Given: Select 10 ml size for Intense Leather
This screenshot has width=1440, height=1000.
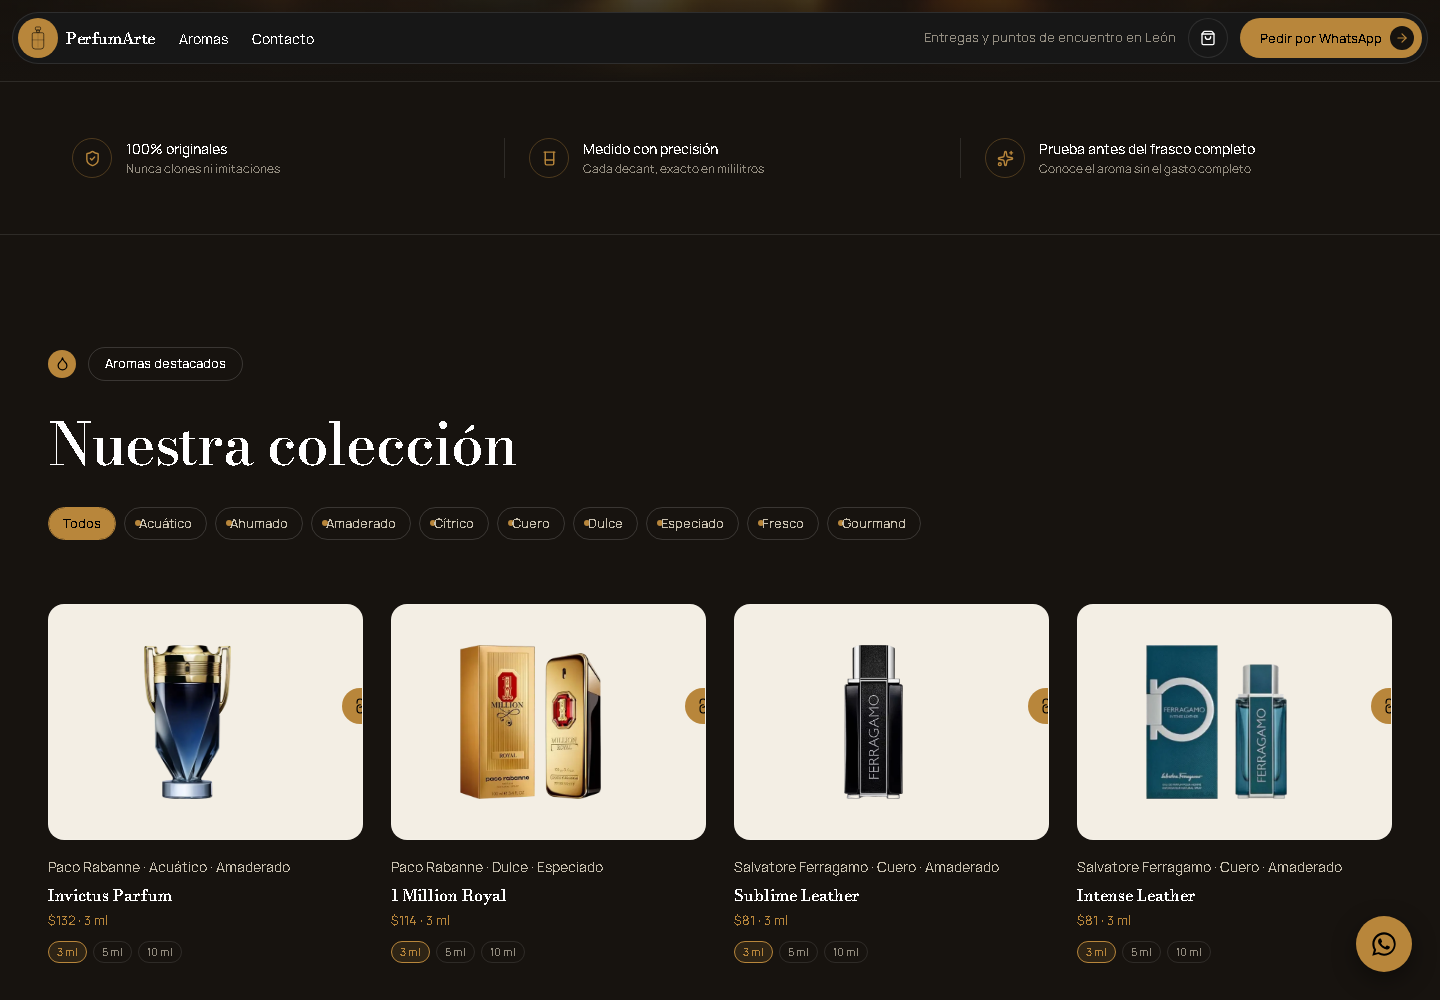Looking at the screenshot, I should click(1189, 952).
